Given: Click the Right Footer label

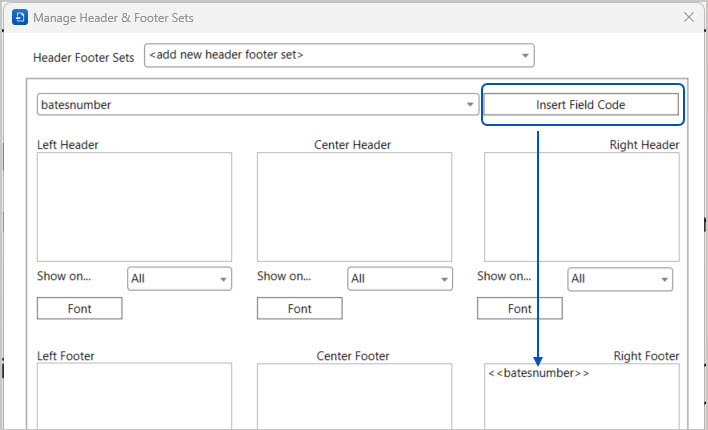Looking at the screenshot, I should (x=646, y=356).
